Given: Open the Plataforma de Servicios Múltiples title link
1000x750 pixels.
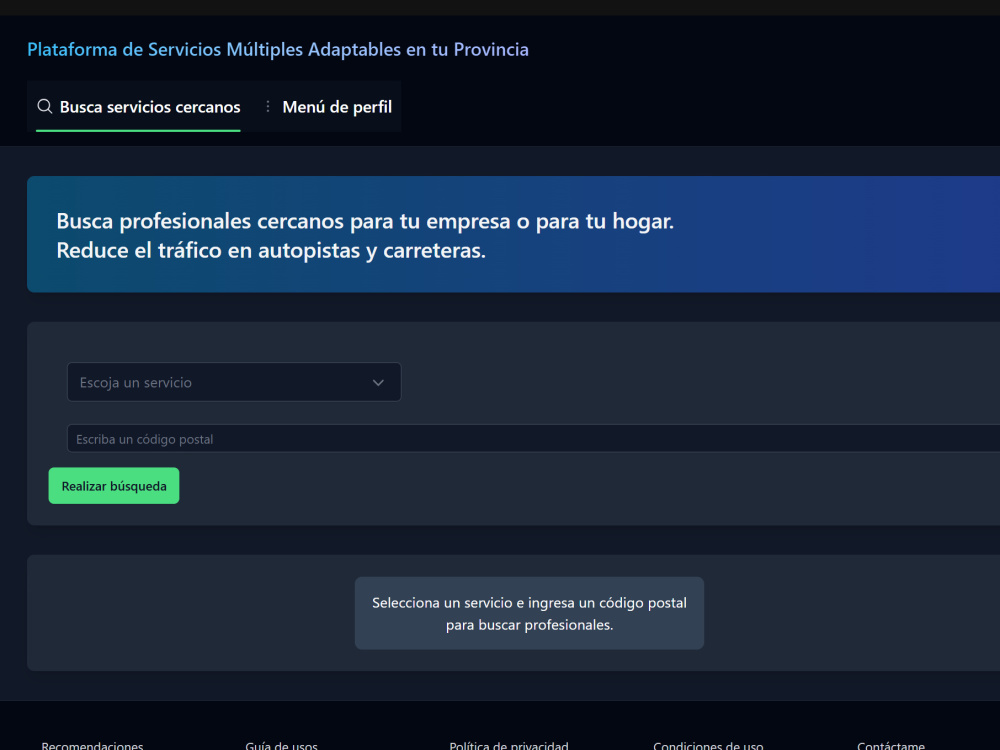Looking at the screenshot, I should (278, 50).
